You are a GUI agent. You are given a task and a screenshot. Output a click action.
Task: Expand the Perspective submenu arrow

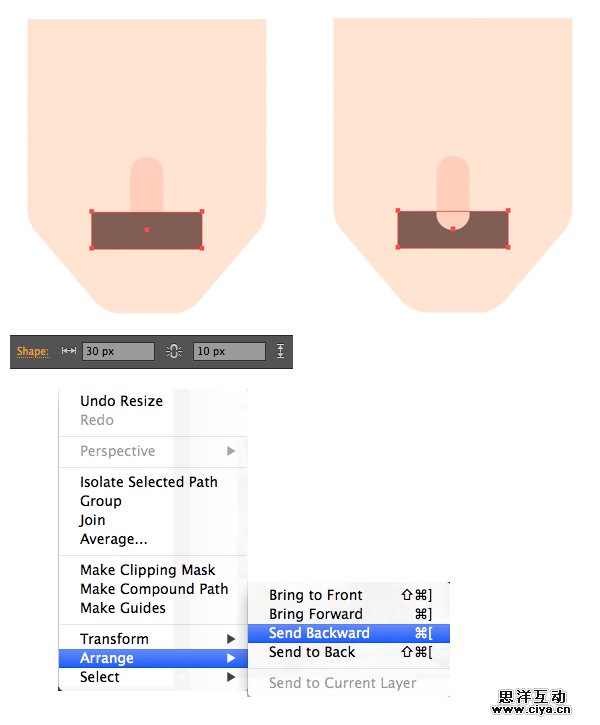(231, 451)
